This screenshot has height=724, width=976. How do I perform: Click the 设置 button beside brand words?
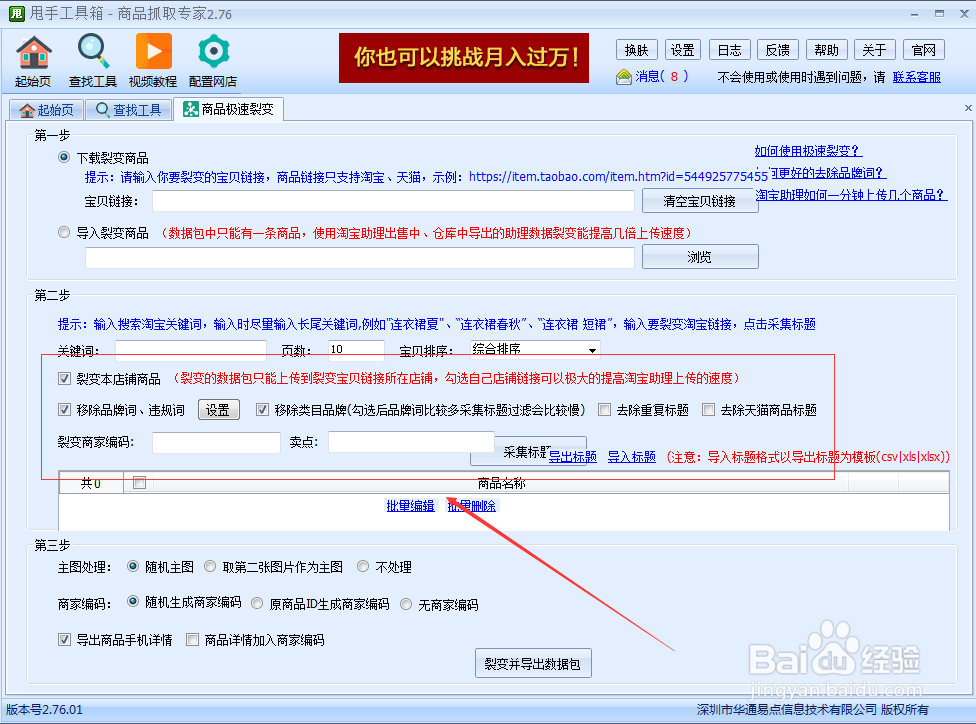tap(218, 410)
